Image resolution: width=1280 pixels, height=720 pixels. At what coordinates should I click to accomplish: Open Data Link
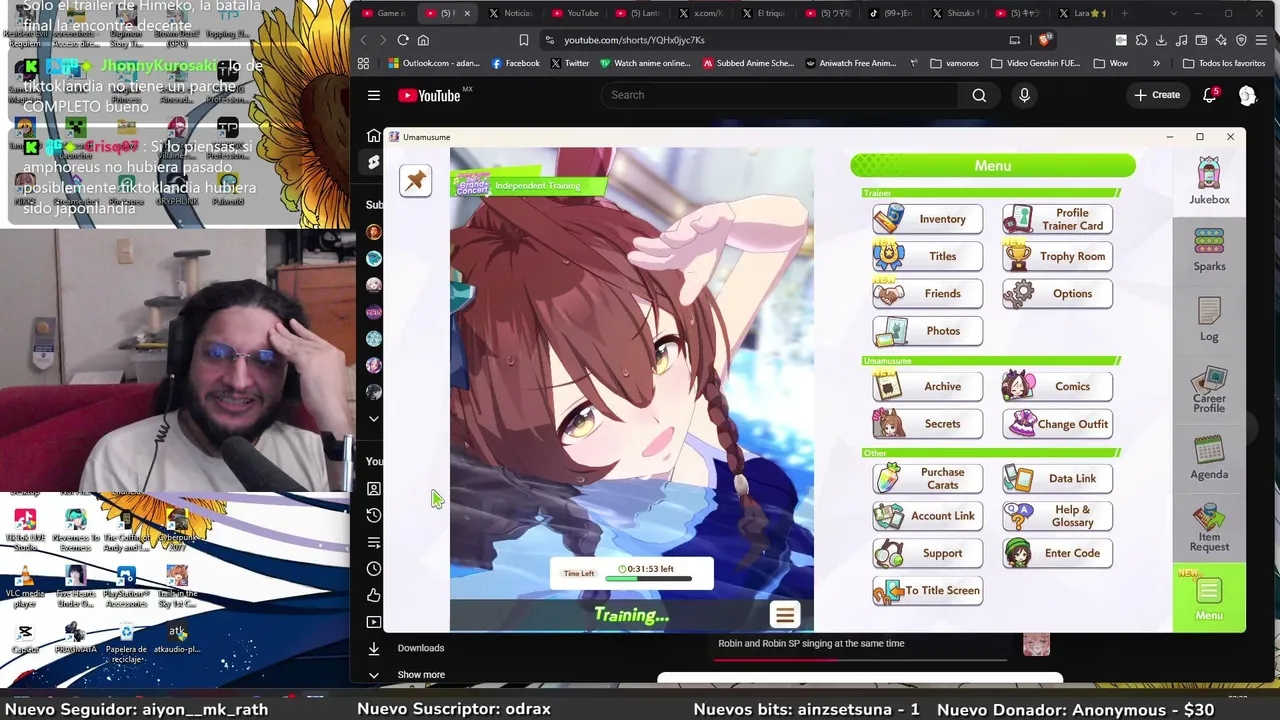1057,478
